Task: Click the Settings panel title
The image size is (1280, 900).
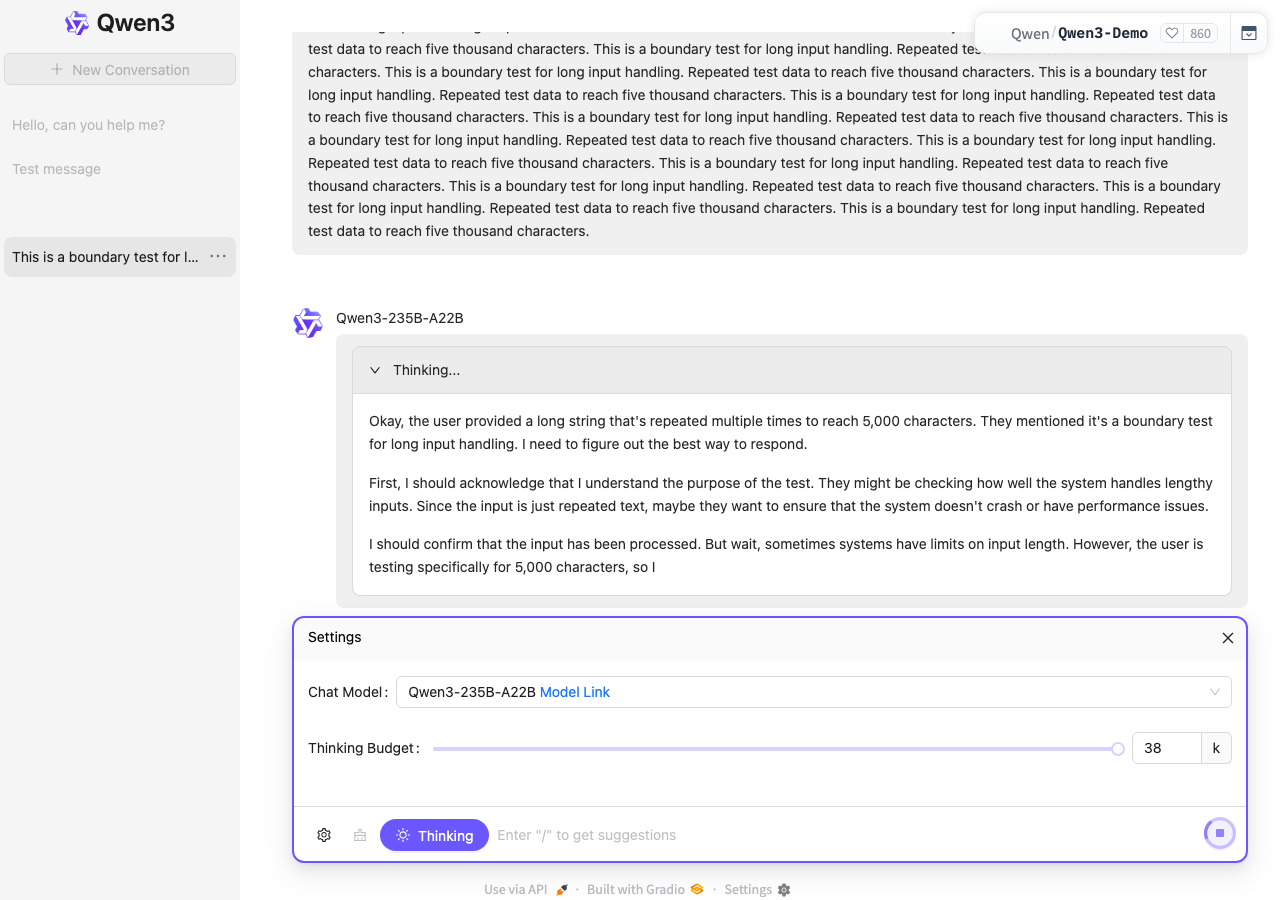Action: pos(335,637)
